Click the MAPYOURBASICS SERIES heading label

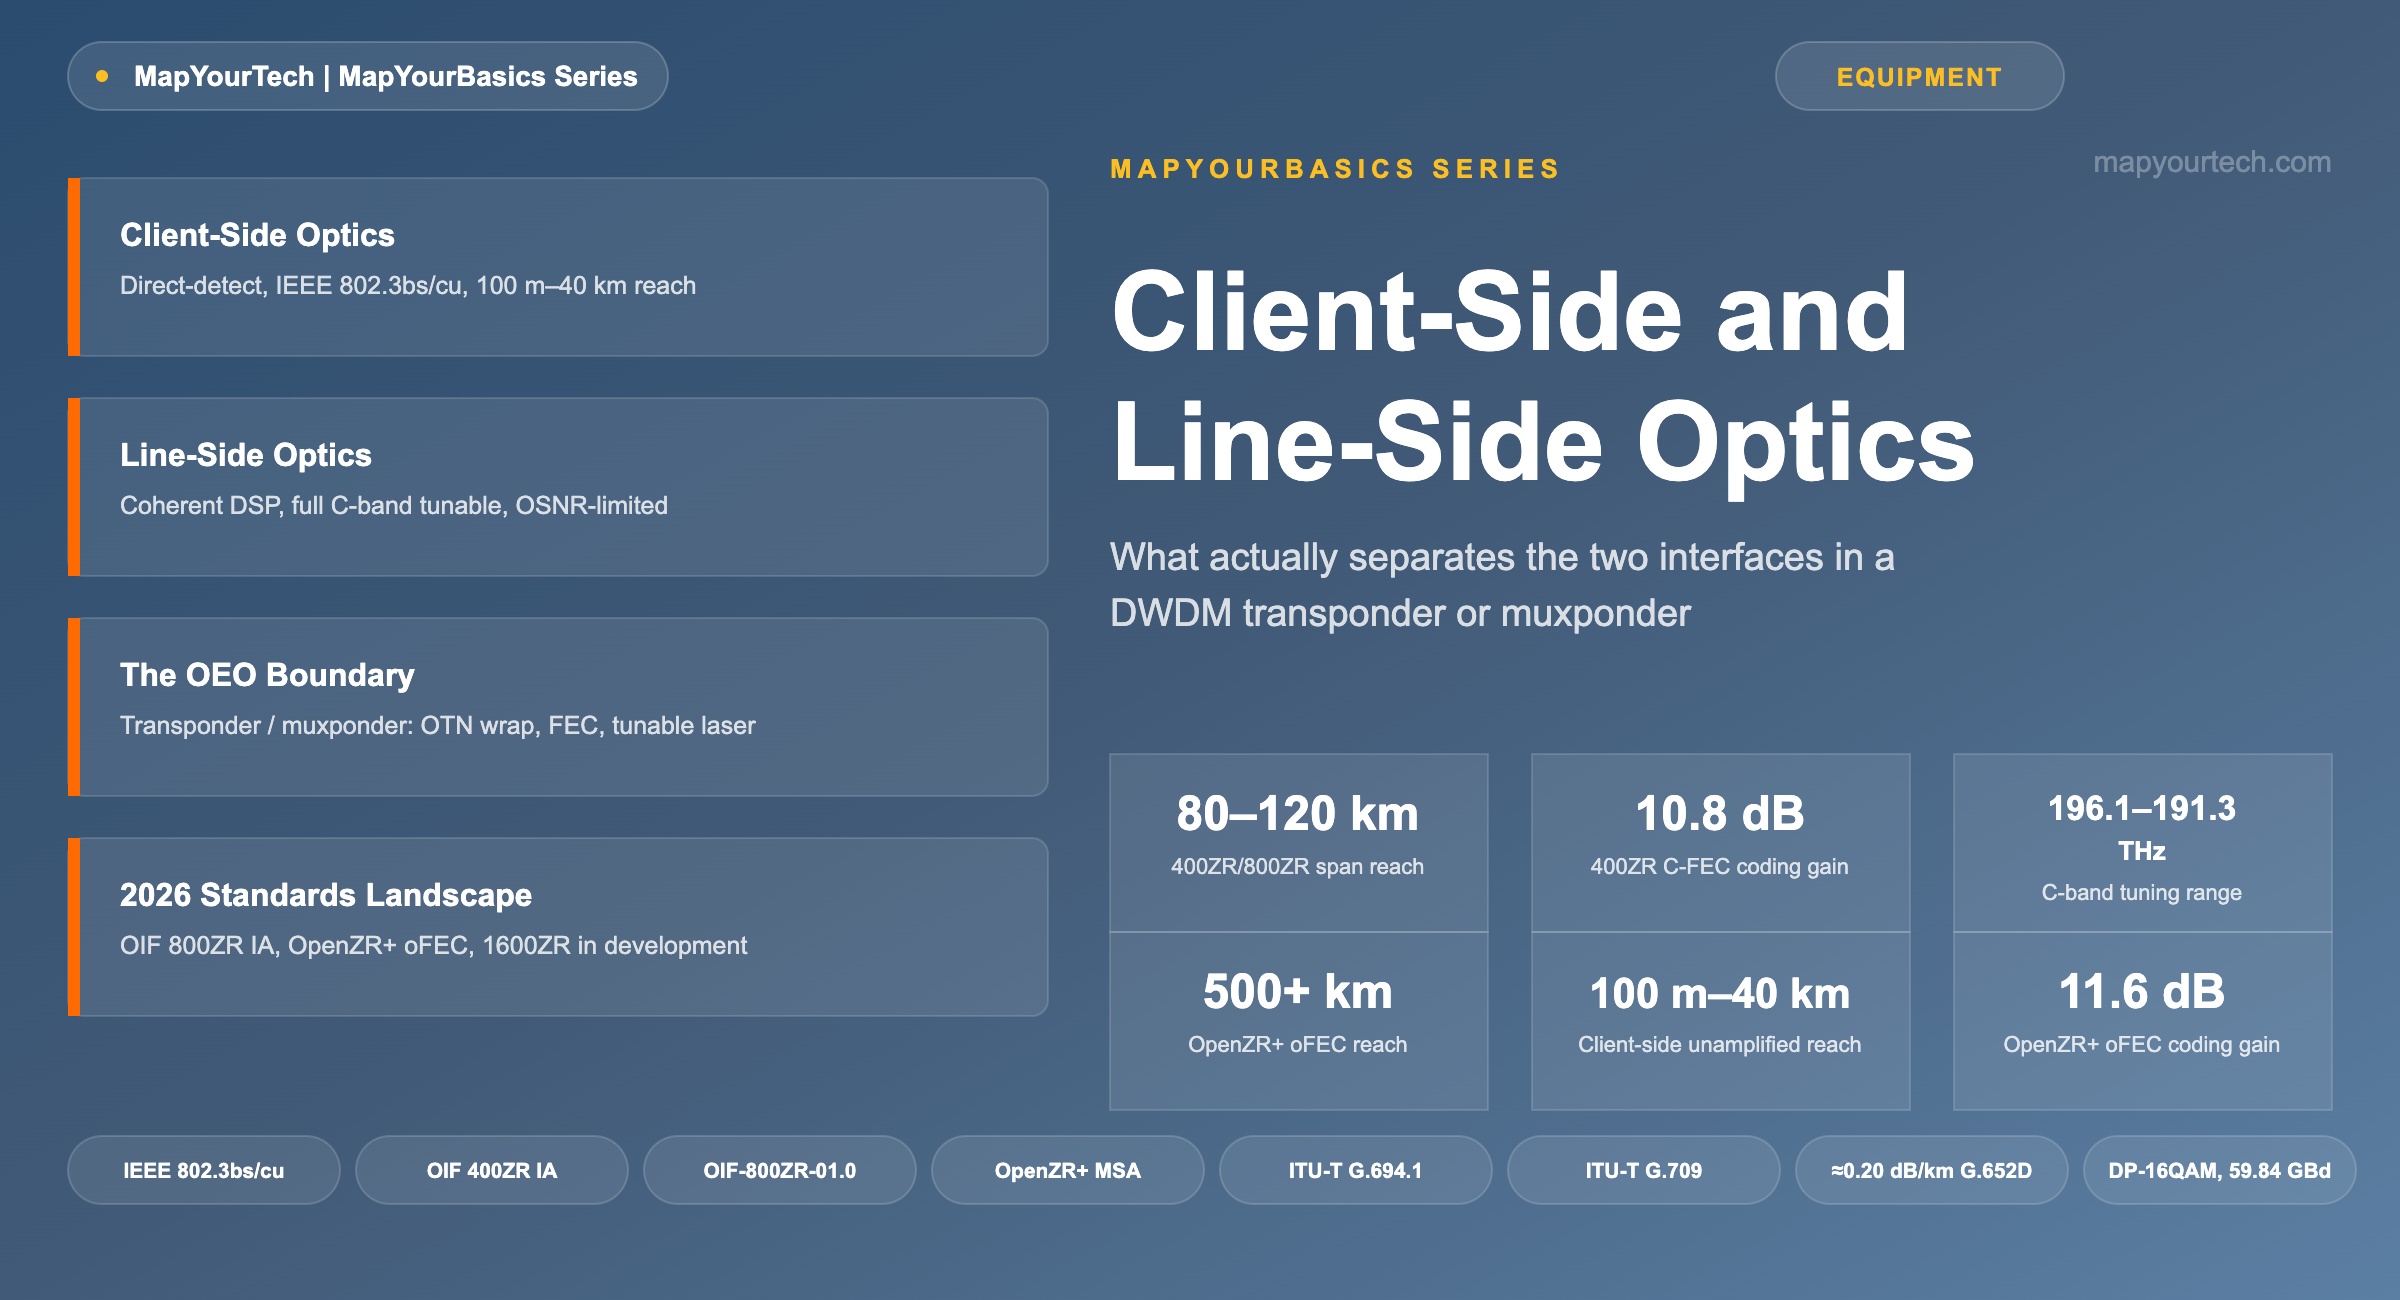pyautogui.click(x=1335, y=169)
